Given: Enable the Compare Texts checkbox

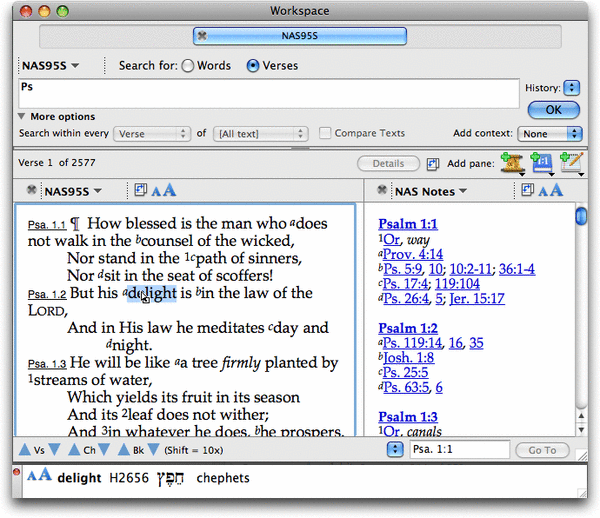Looking at the screenshot, I should pyautogui.click(x=326, y=133).
